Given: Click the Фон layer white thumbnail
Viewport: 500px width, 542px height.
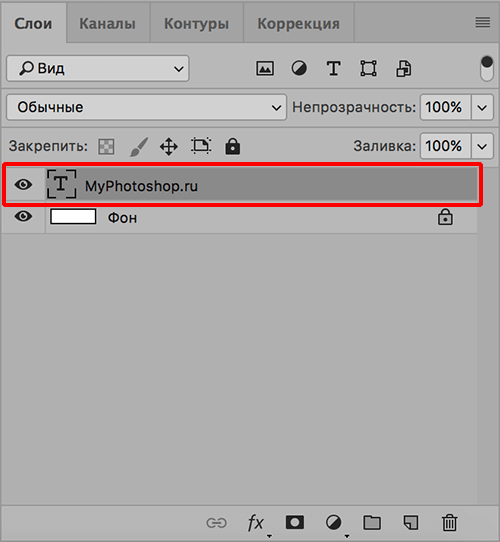Looking at the screenshot, I should (x=73, y=217).
